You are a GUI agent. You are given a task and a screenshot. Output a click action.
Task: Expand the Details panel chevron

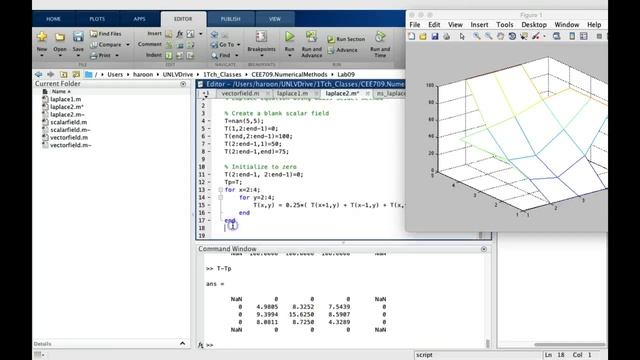point(182,344)
